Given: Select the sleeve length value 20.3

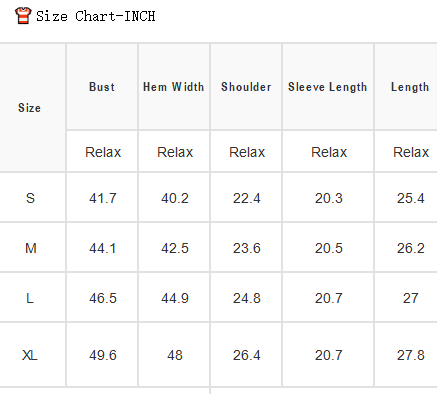Looking at the screenshot, I should coord(329,198).
